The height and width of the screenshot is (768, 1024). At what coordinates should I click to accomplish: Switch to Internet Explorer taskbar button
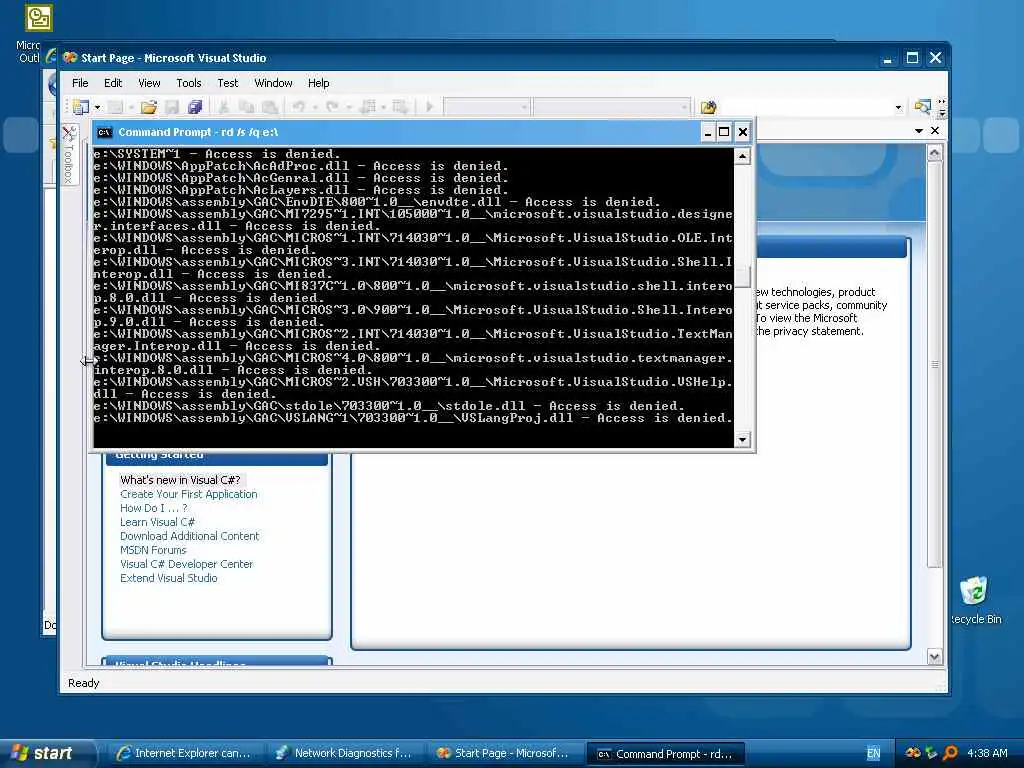184,753
